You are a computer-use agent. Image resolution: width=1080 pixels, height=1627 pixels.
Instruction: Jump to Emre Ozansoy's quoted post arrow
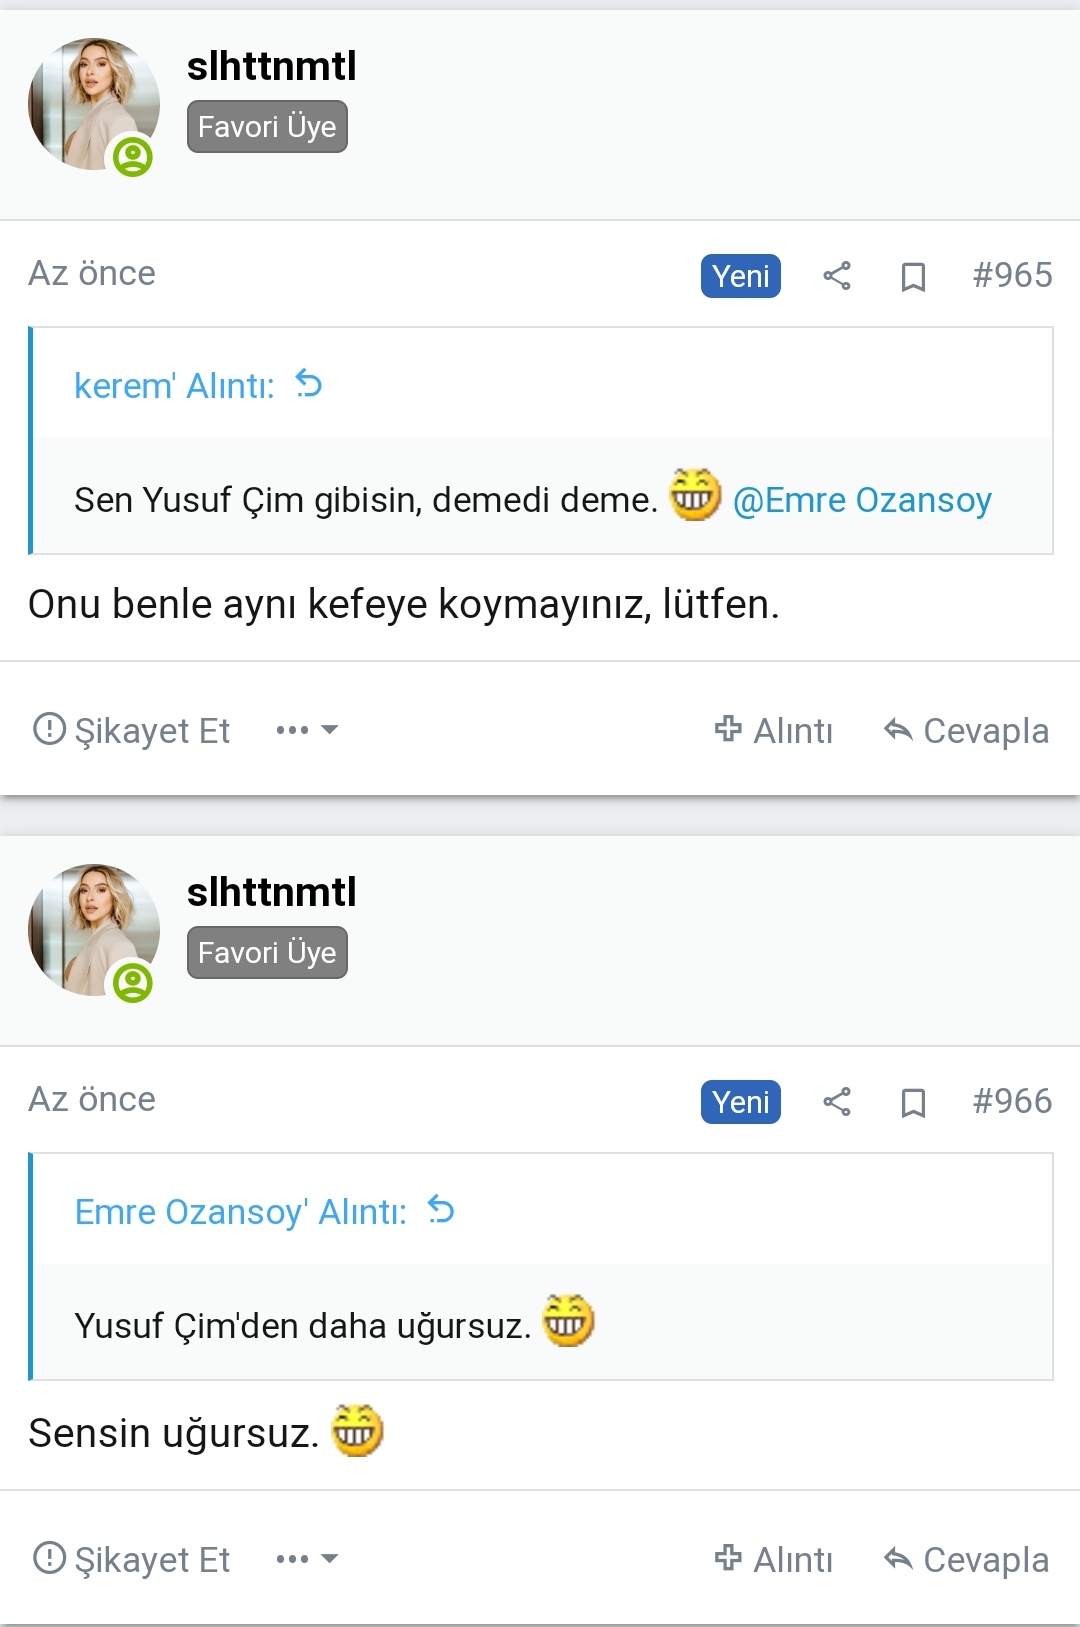(x=441, y=1210)
